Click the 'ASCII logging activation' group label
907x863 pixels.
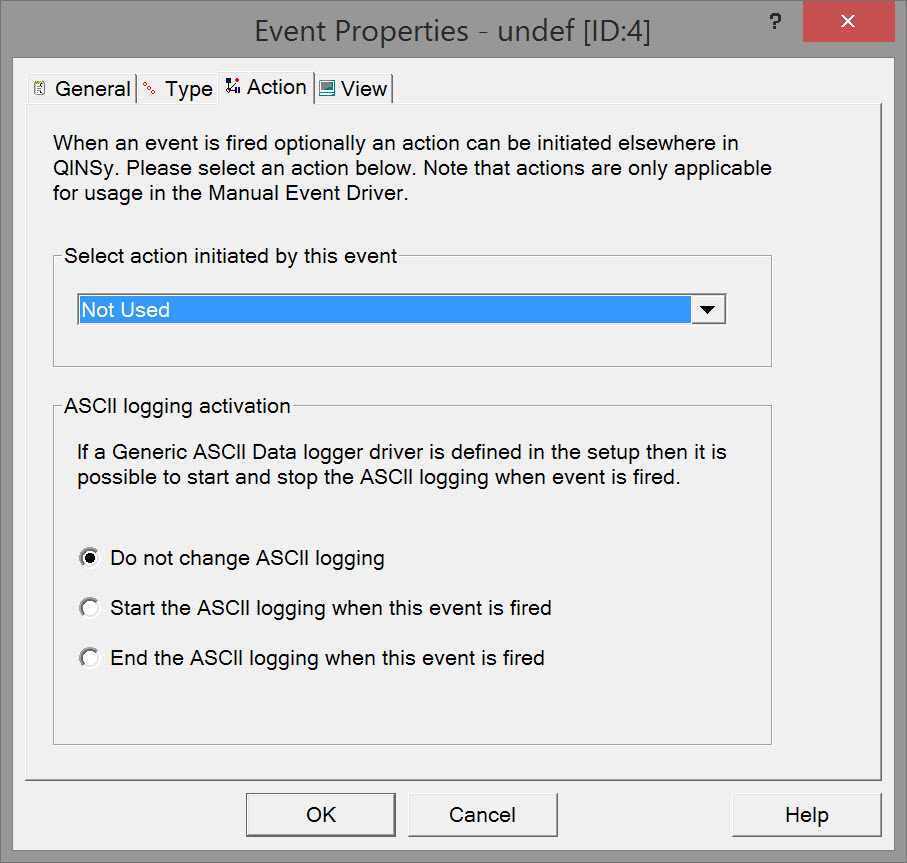tap(177, 406)
